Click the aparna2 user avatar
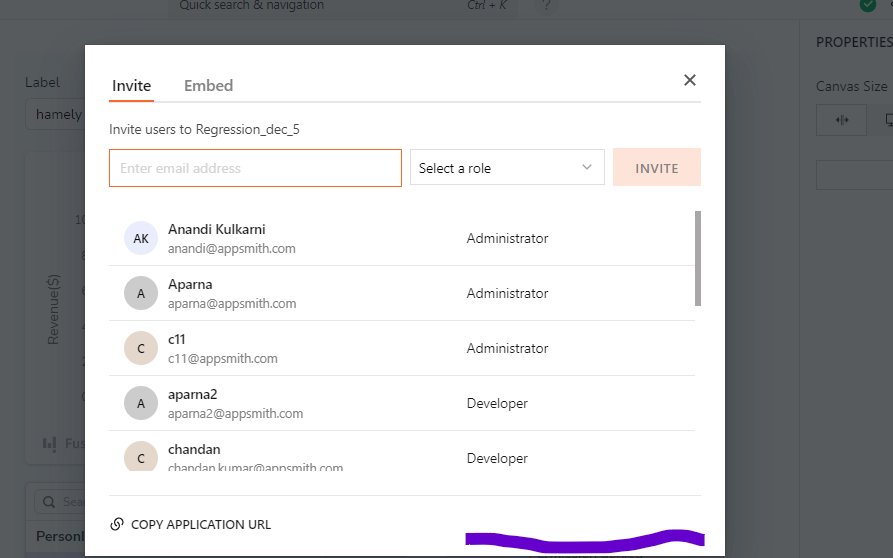This screenshot has width=893, height=558. coord(141,403)
